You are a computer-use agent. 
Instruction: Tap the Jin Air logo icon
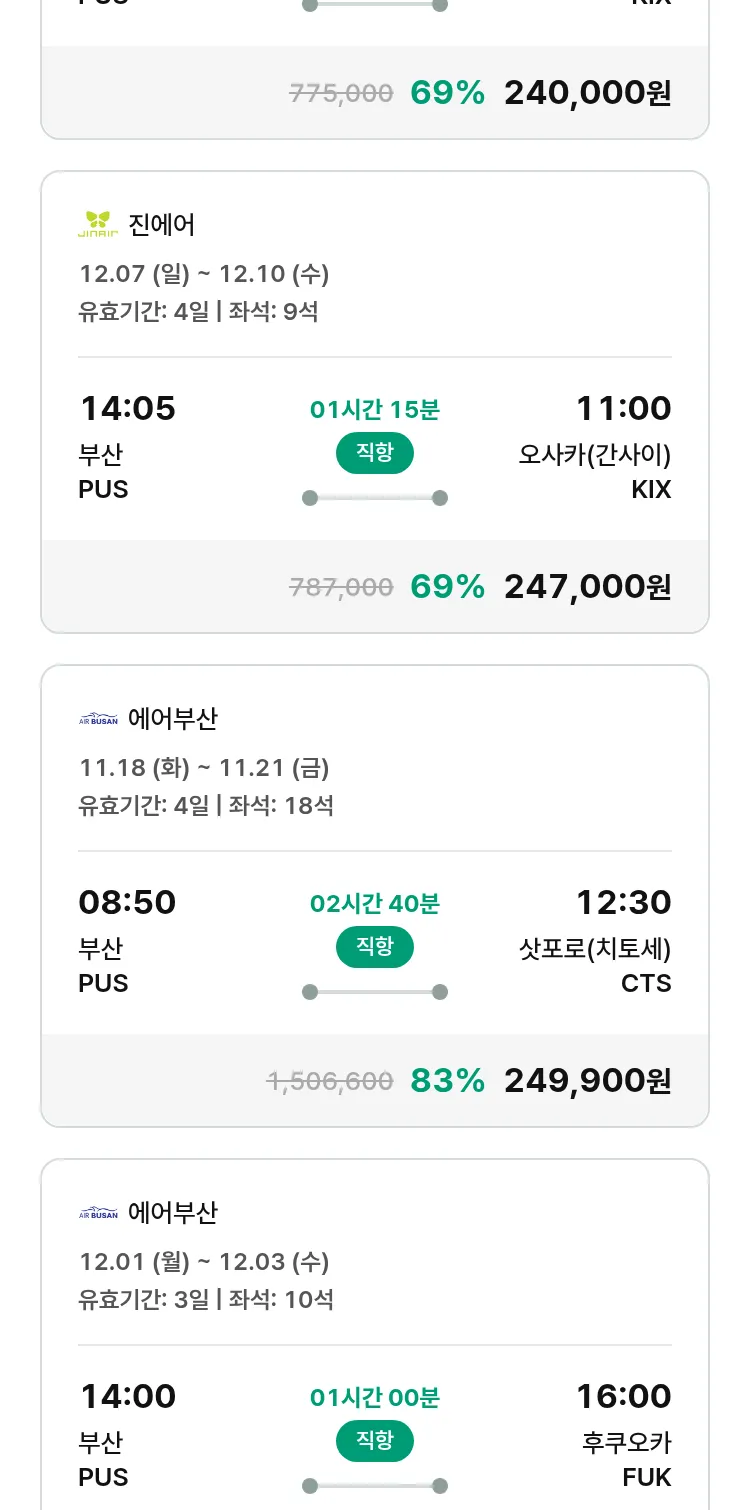[98, 225]
